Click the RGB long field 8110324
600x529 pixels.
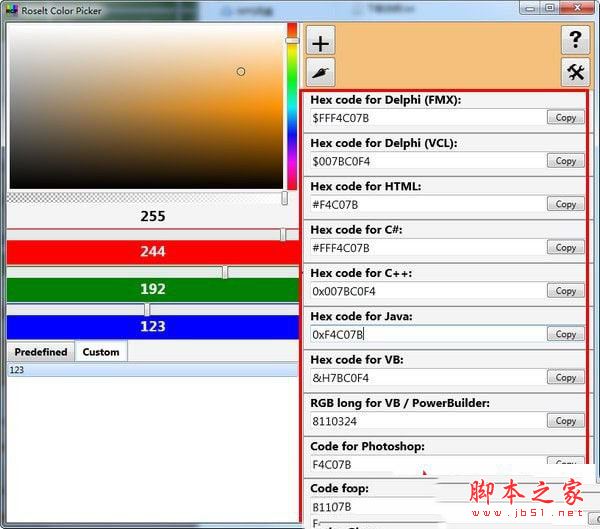coord(429,421)
